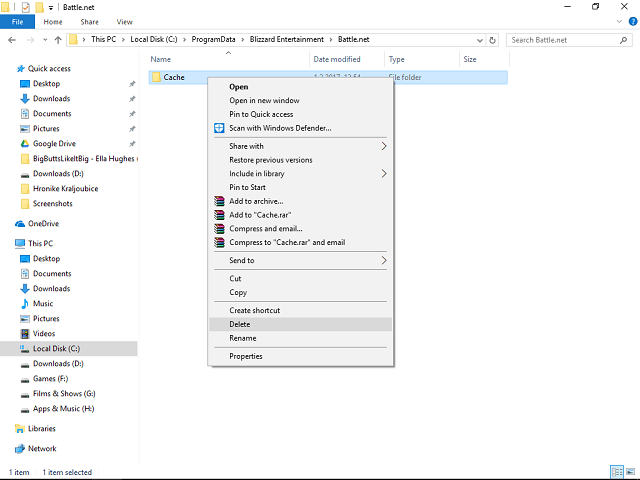Click the Up one level arrow
640x480 pixels.
tap(58, 40)
